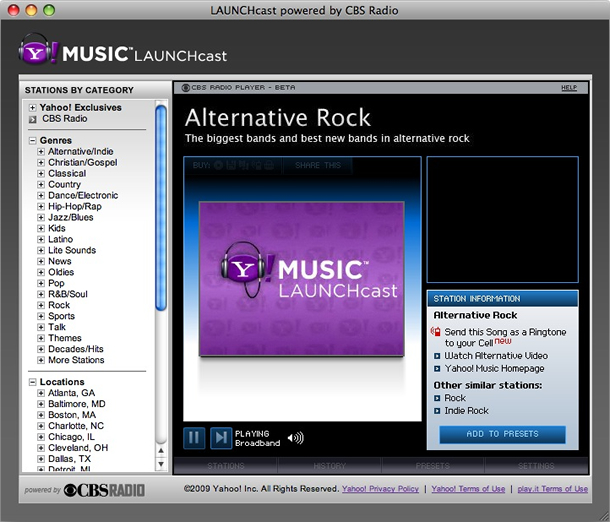Expand the Sports genre
The height and width of the screenshot is (522, 610).
[x=41, y=316]
